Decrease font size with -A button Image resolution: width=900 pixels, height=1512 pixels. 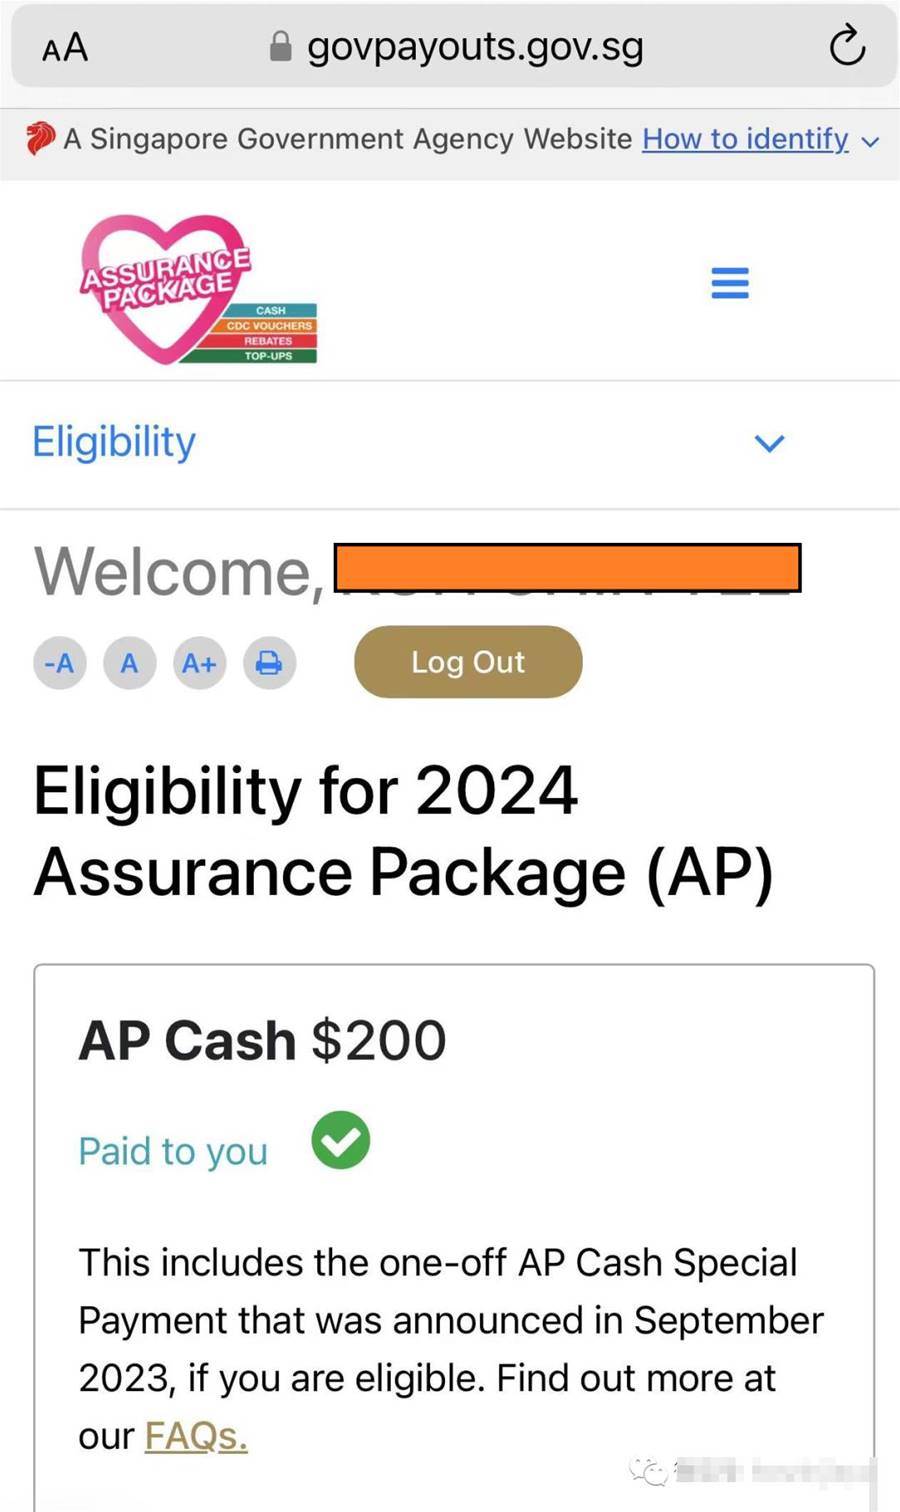coord(59,662)
